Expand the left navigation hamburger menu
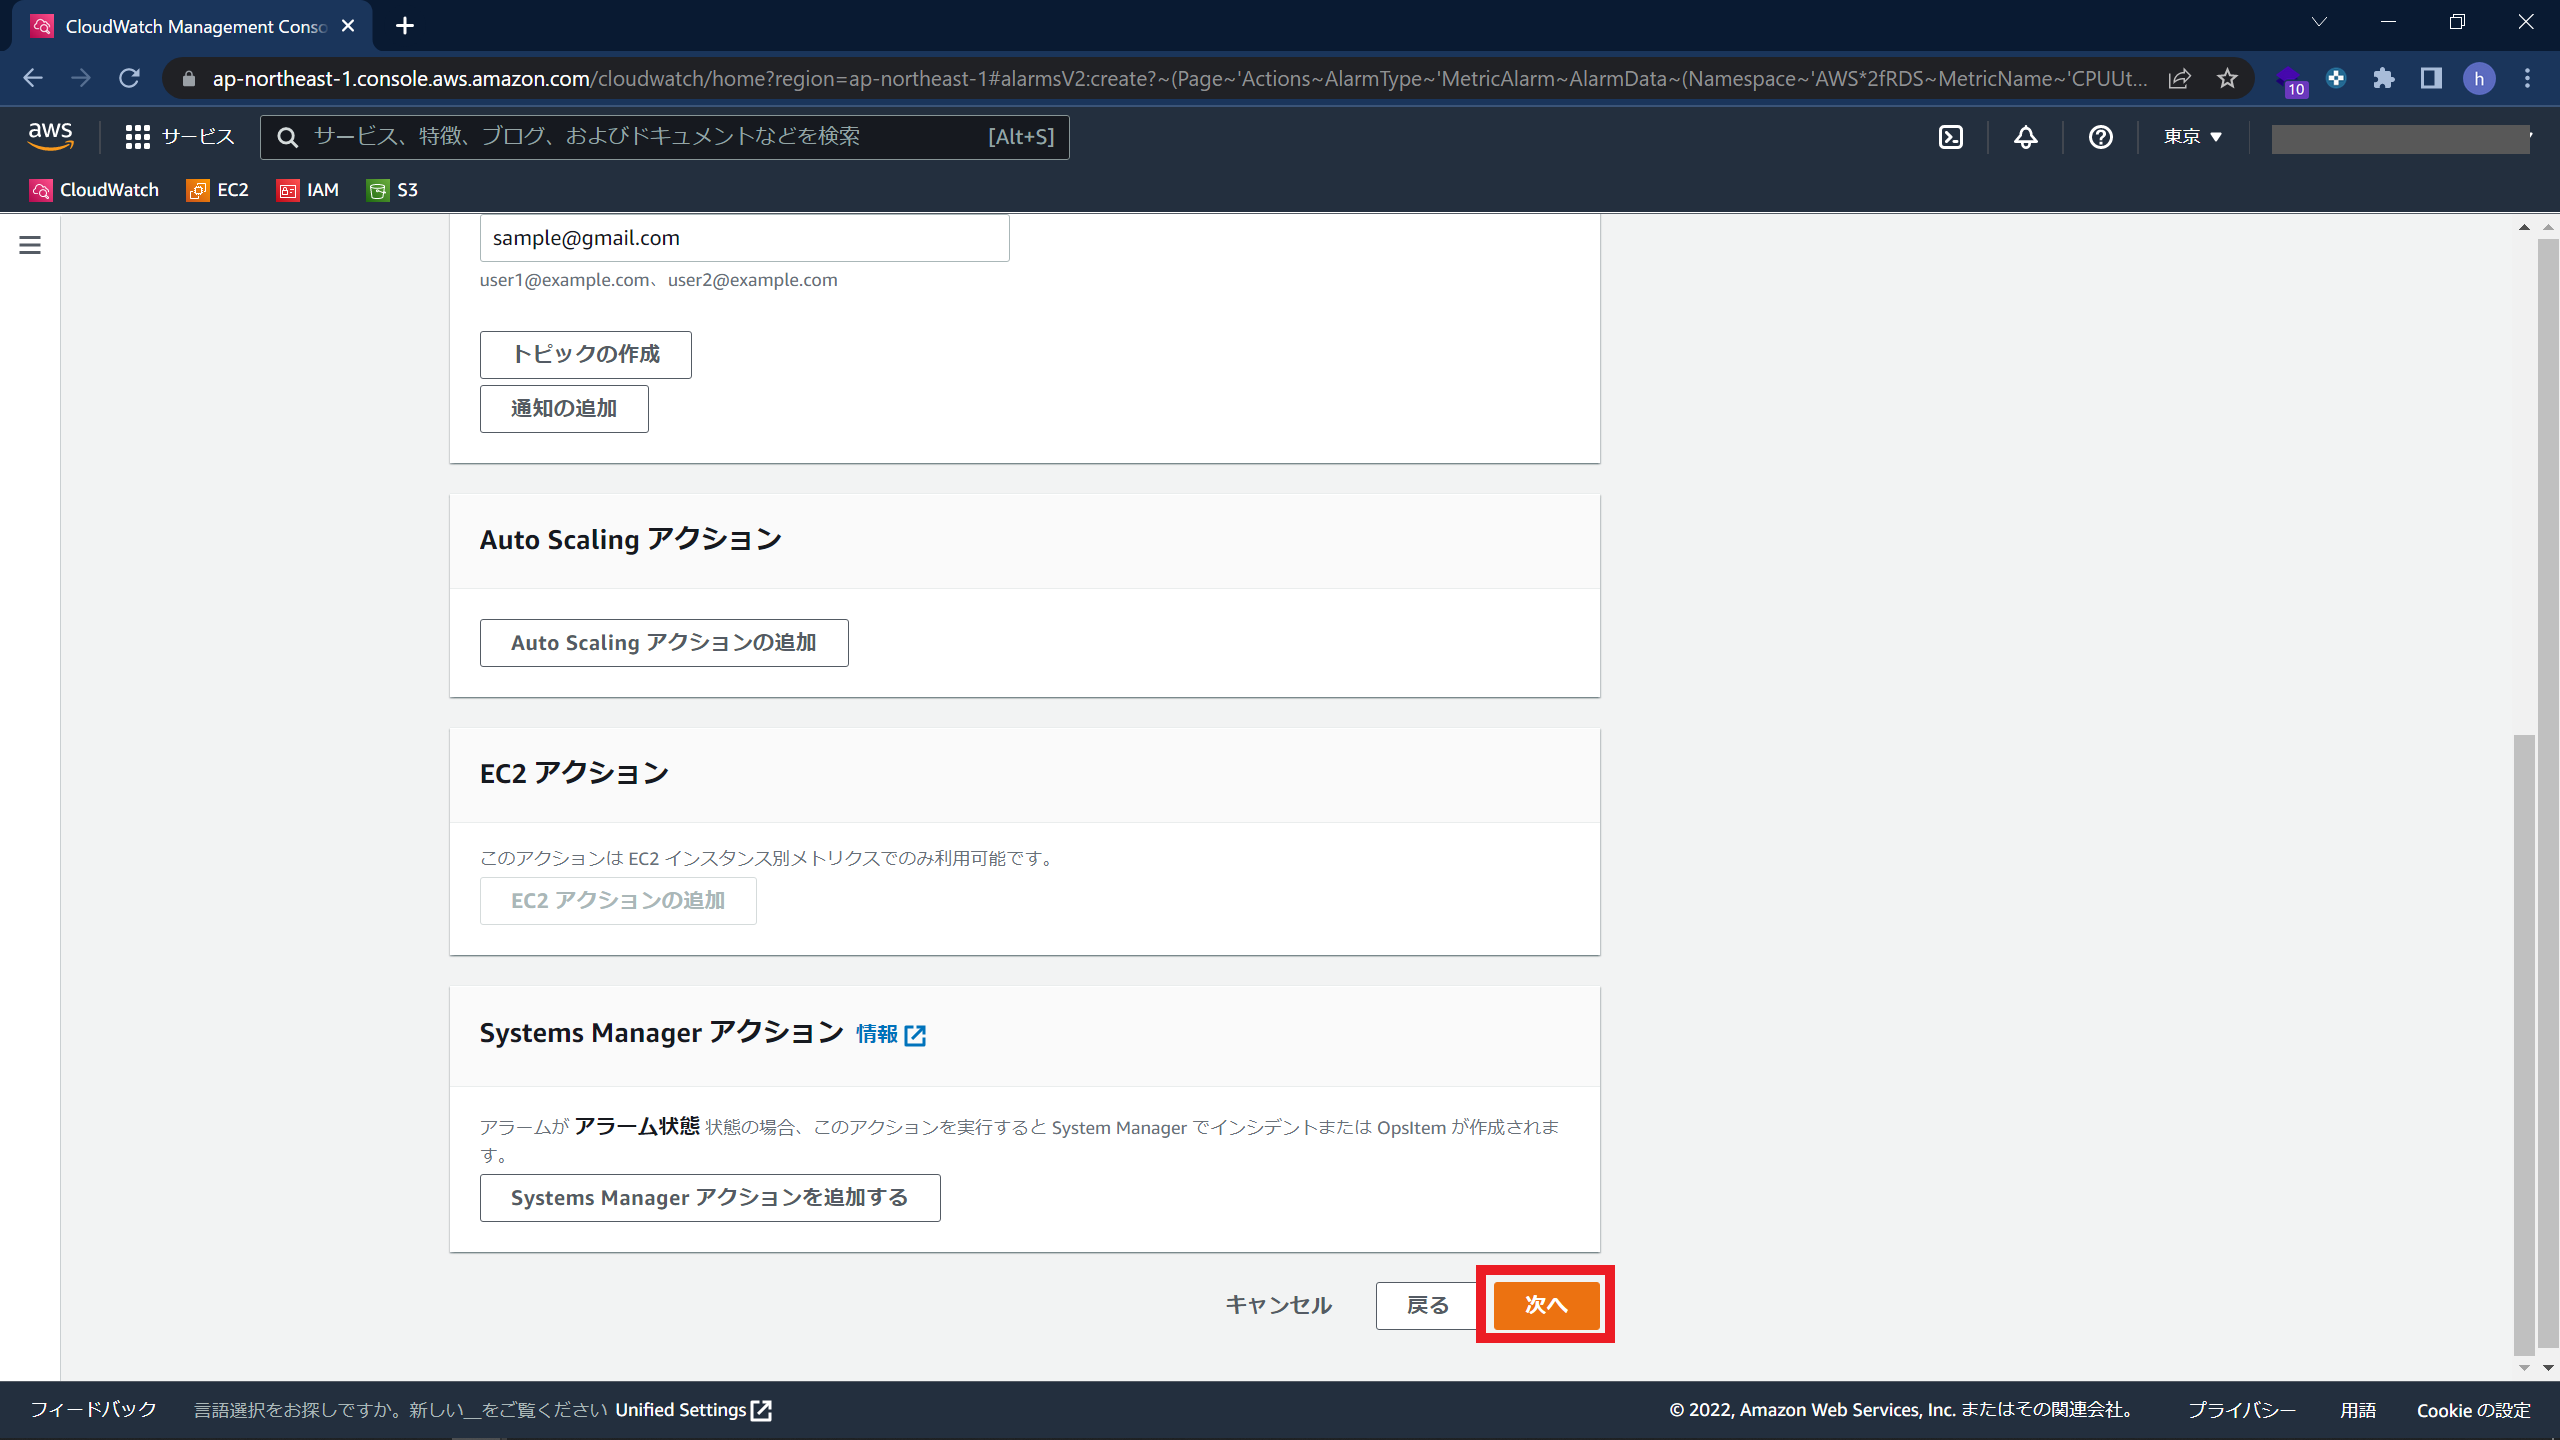The width and height of the screenshot is (2560, 1440). point(30,245)
